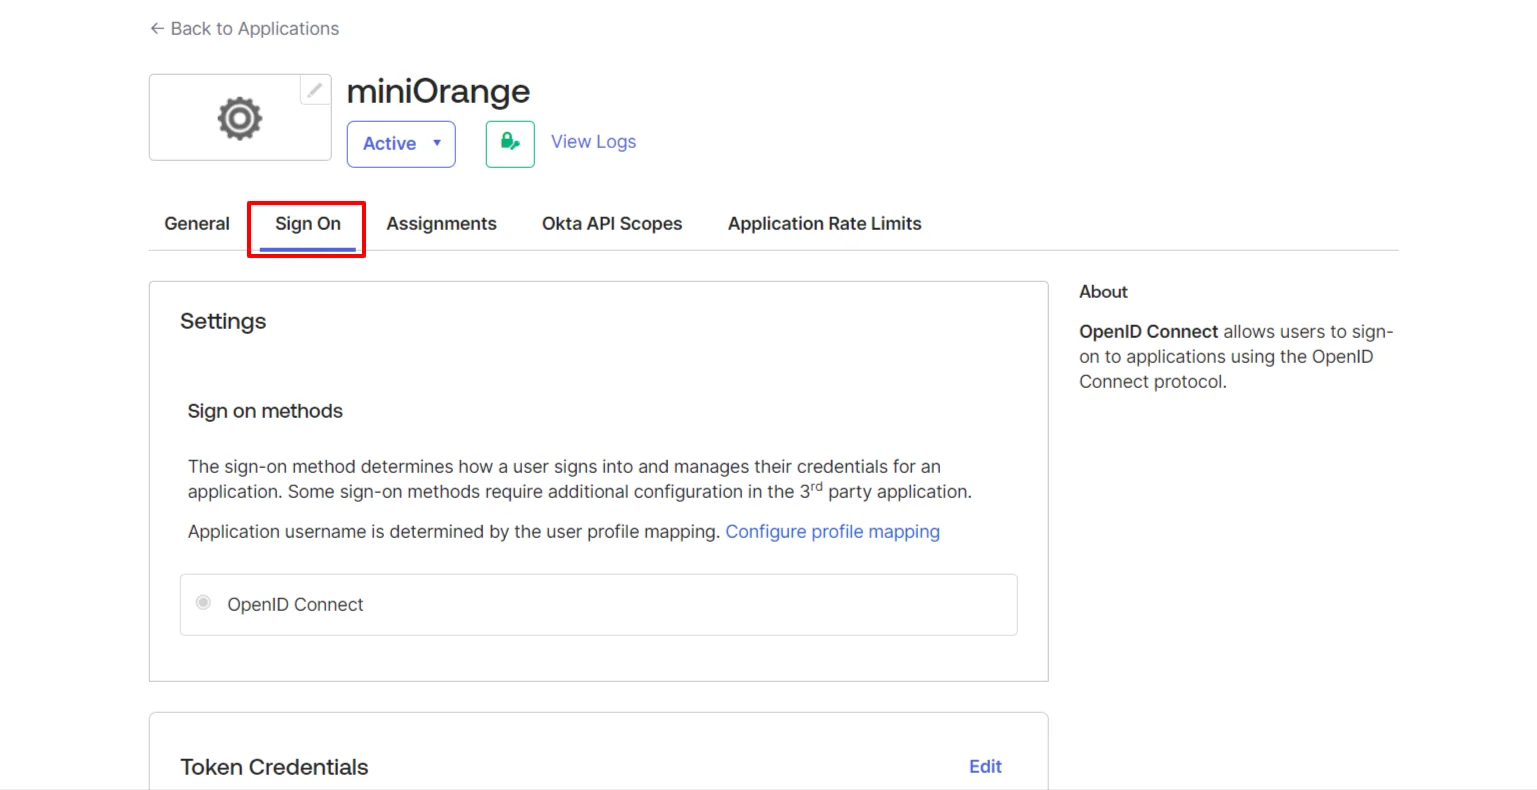The image size is (1537, 790).
Task: Edit the Token Credentials section
Action: (x=985, y=766)
